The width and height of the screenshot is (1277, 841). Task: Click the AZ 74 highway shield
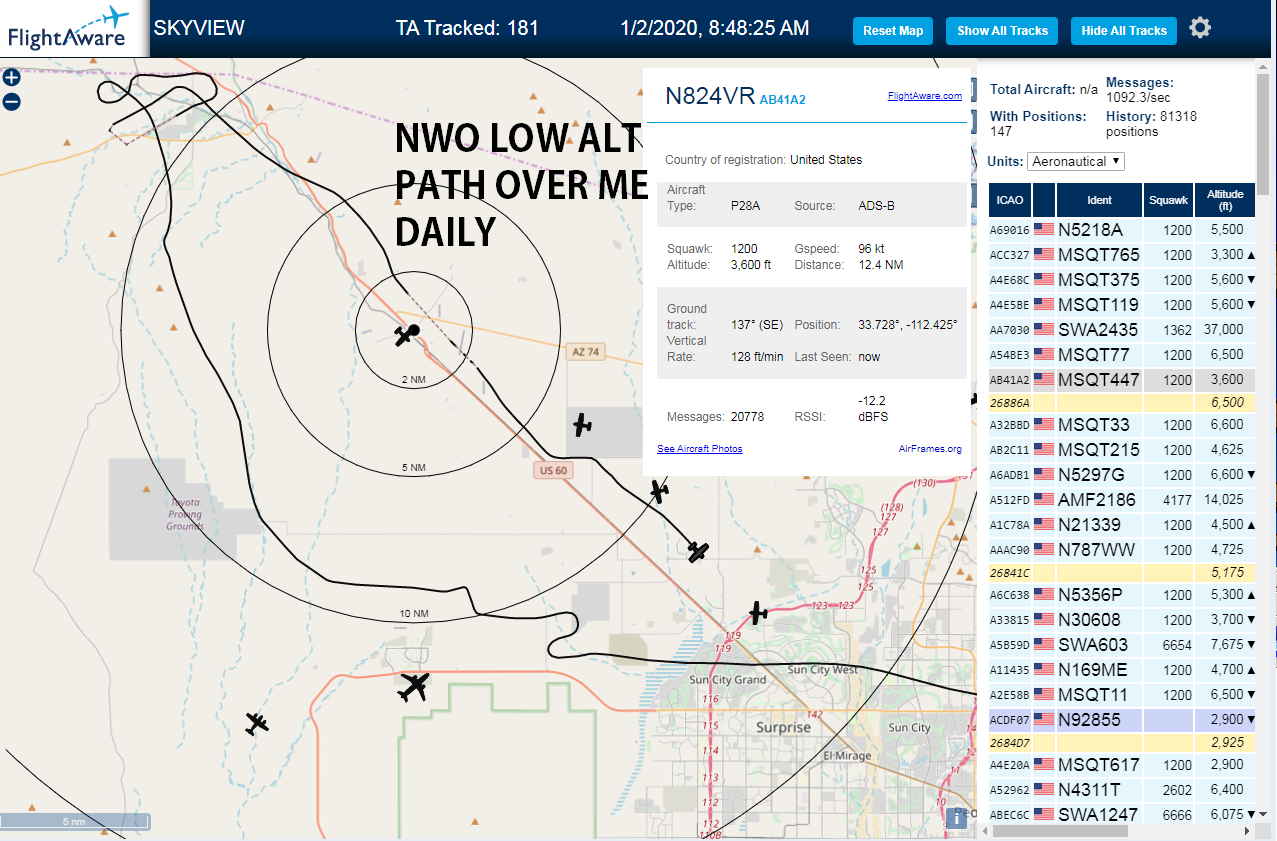point(586,352)
